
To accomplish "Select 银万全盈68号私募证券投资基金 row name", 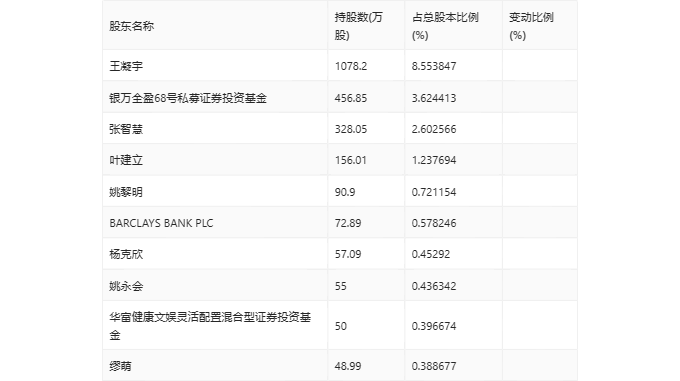I will 188,98.
